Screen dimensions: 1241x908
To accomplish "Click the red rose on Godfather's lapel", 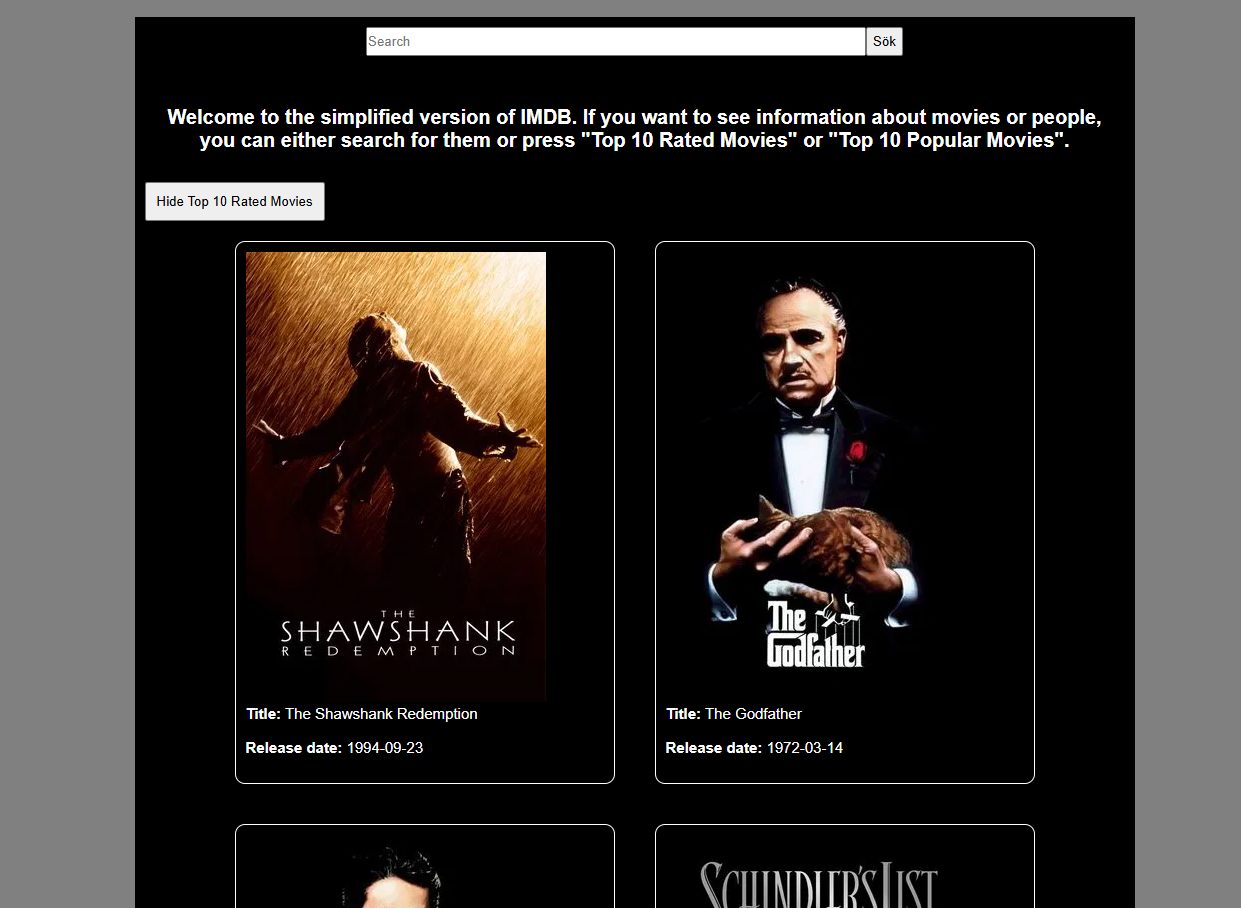I will (856, 452).
